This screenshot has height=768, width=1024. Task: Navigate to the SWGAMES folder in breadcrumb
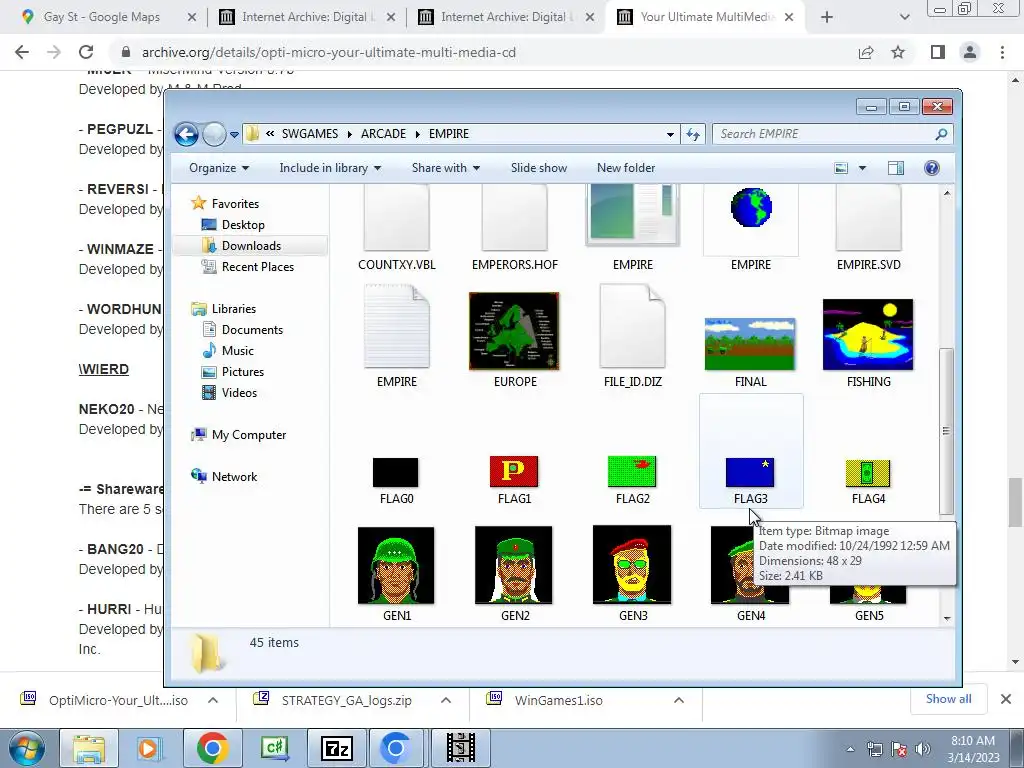click(310, 134)
